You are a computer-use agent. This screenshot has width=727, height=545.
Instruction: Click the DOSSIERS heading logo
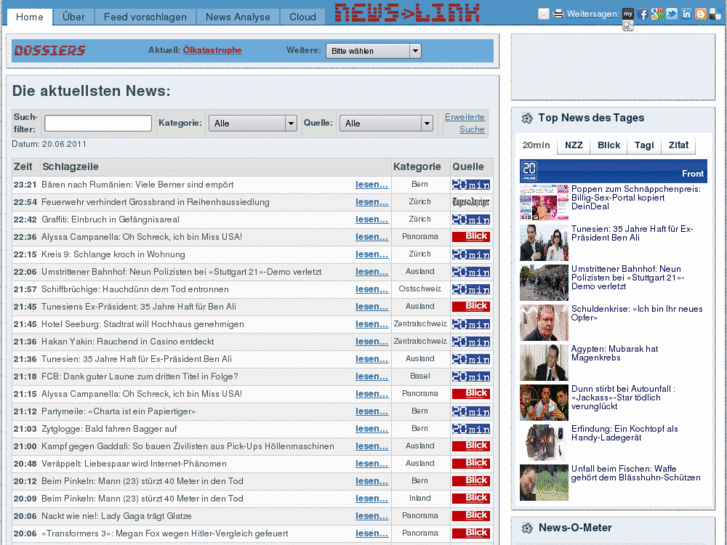coord(50,50)
